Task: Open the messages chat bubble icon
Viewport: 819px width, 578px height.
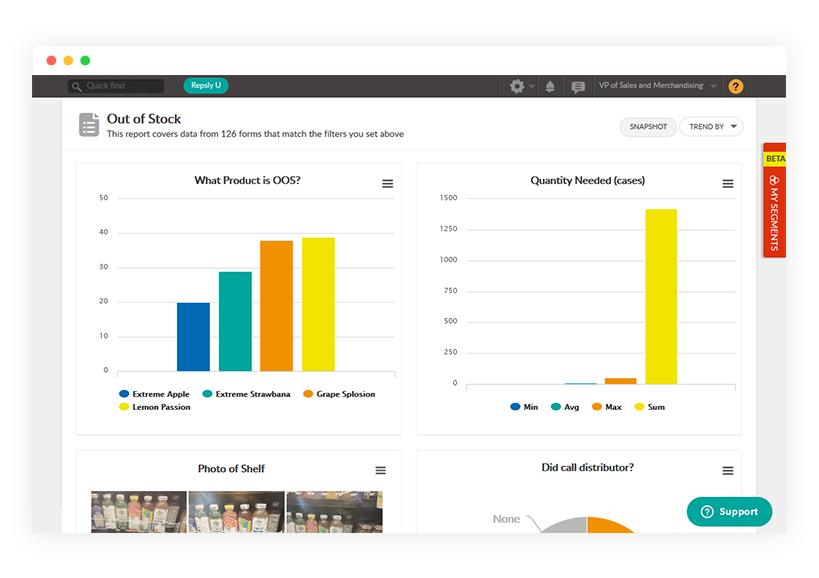Action: pos(578,87)
